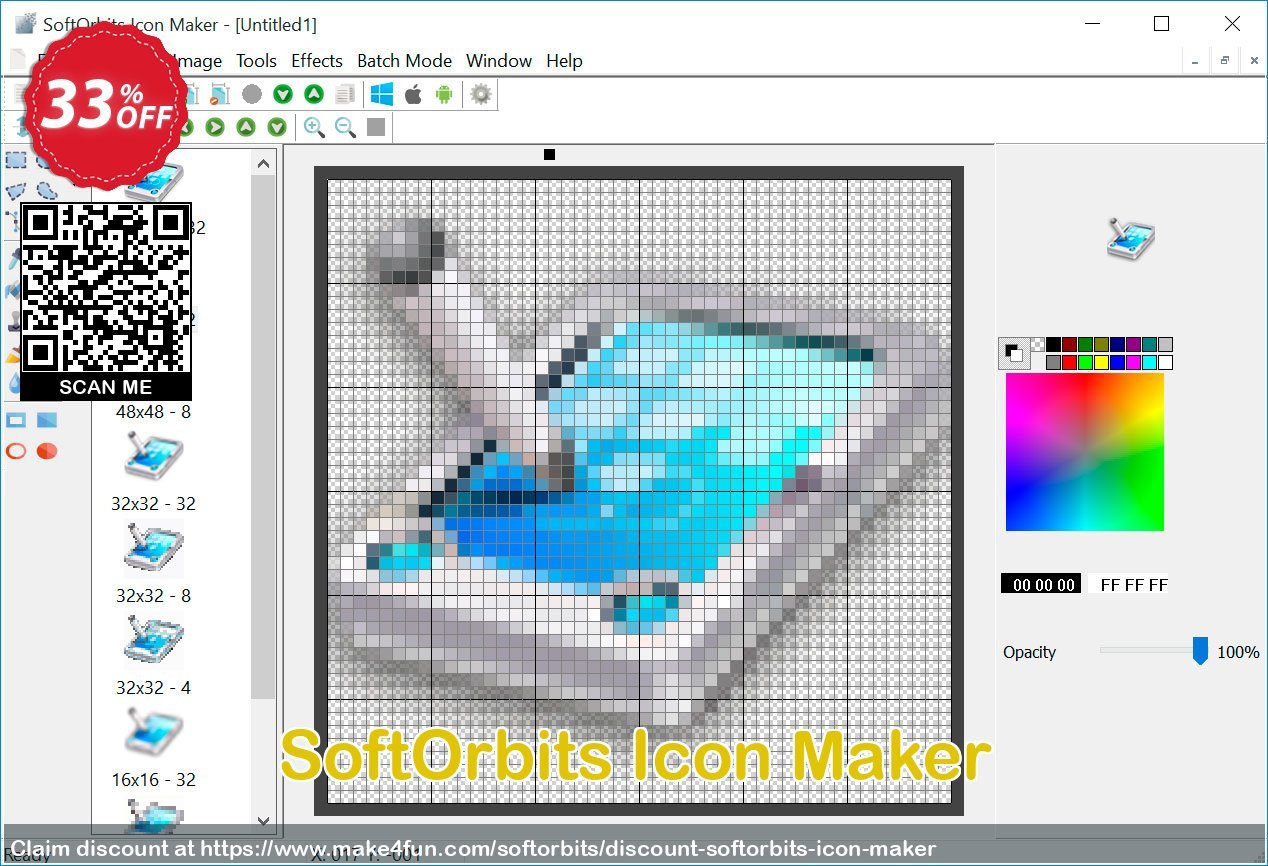1268x866 pixels.
Task: Pick the transparent color swatch
Action: pos(1037,344)
